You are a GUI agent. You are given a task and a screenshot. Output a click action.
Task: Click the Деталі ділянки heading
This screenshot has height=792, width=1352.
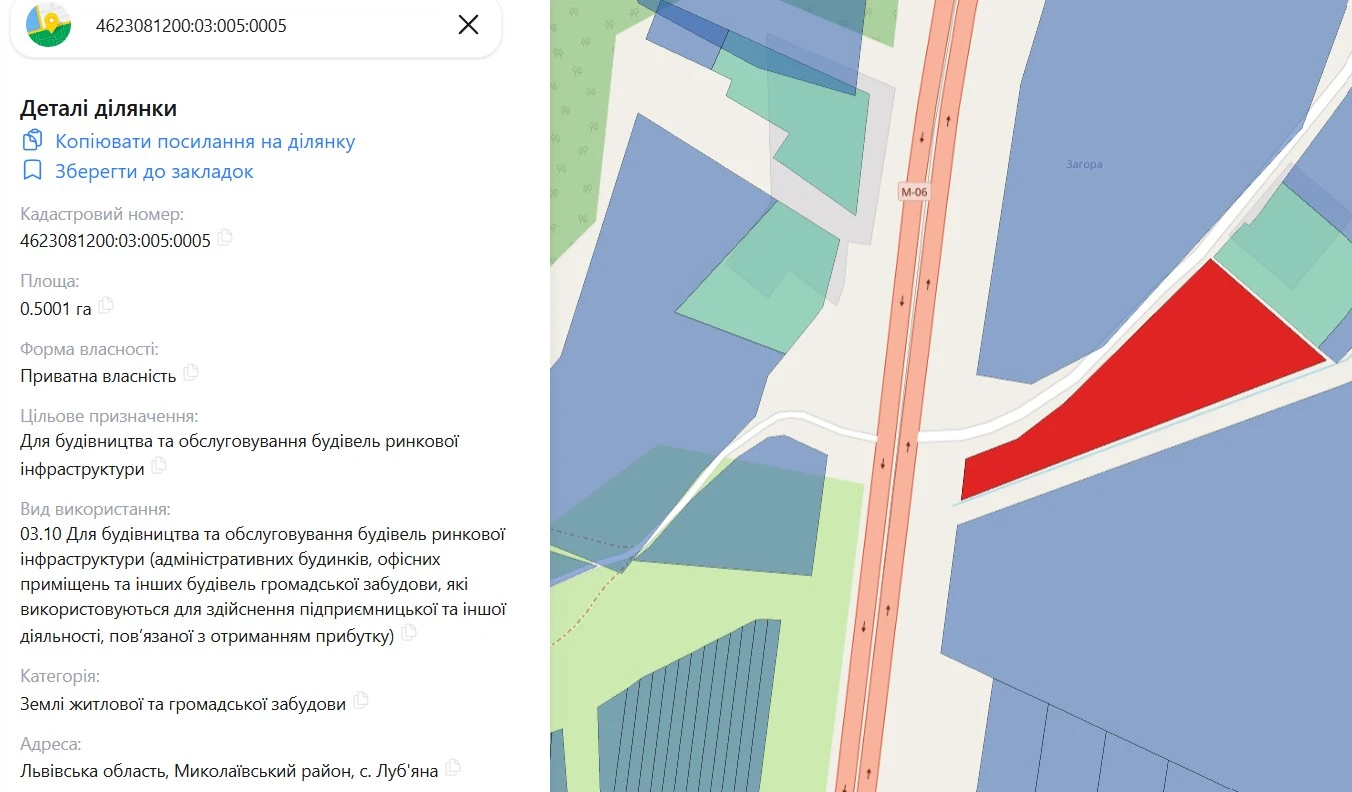[x=98, y=109]
